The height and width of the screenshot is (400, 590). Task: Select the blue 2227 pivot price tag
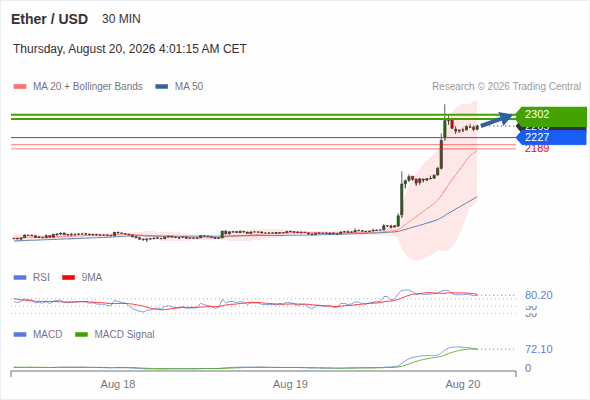point(551,137)
